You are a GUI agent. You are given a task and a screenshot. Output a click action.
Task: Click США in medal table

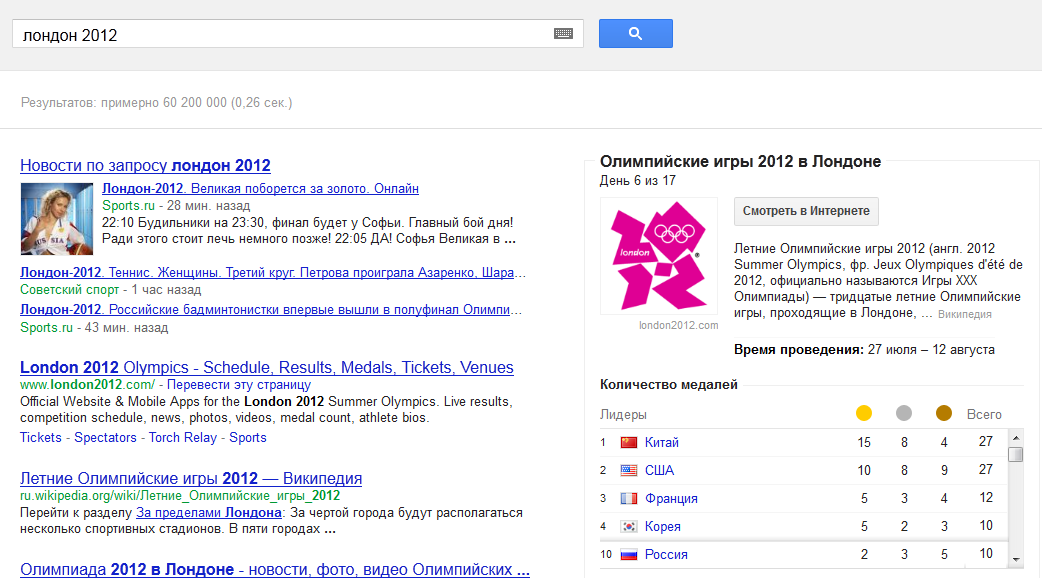(659, 470)
